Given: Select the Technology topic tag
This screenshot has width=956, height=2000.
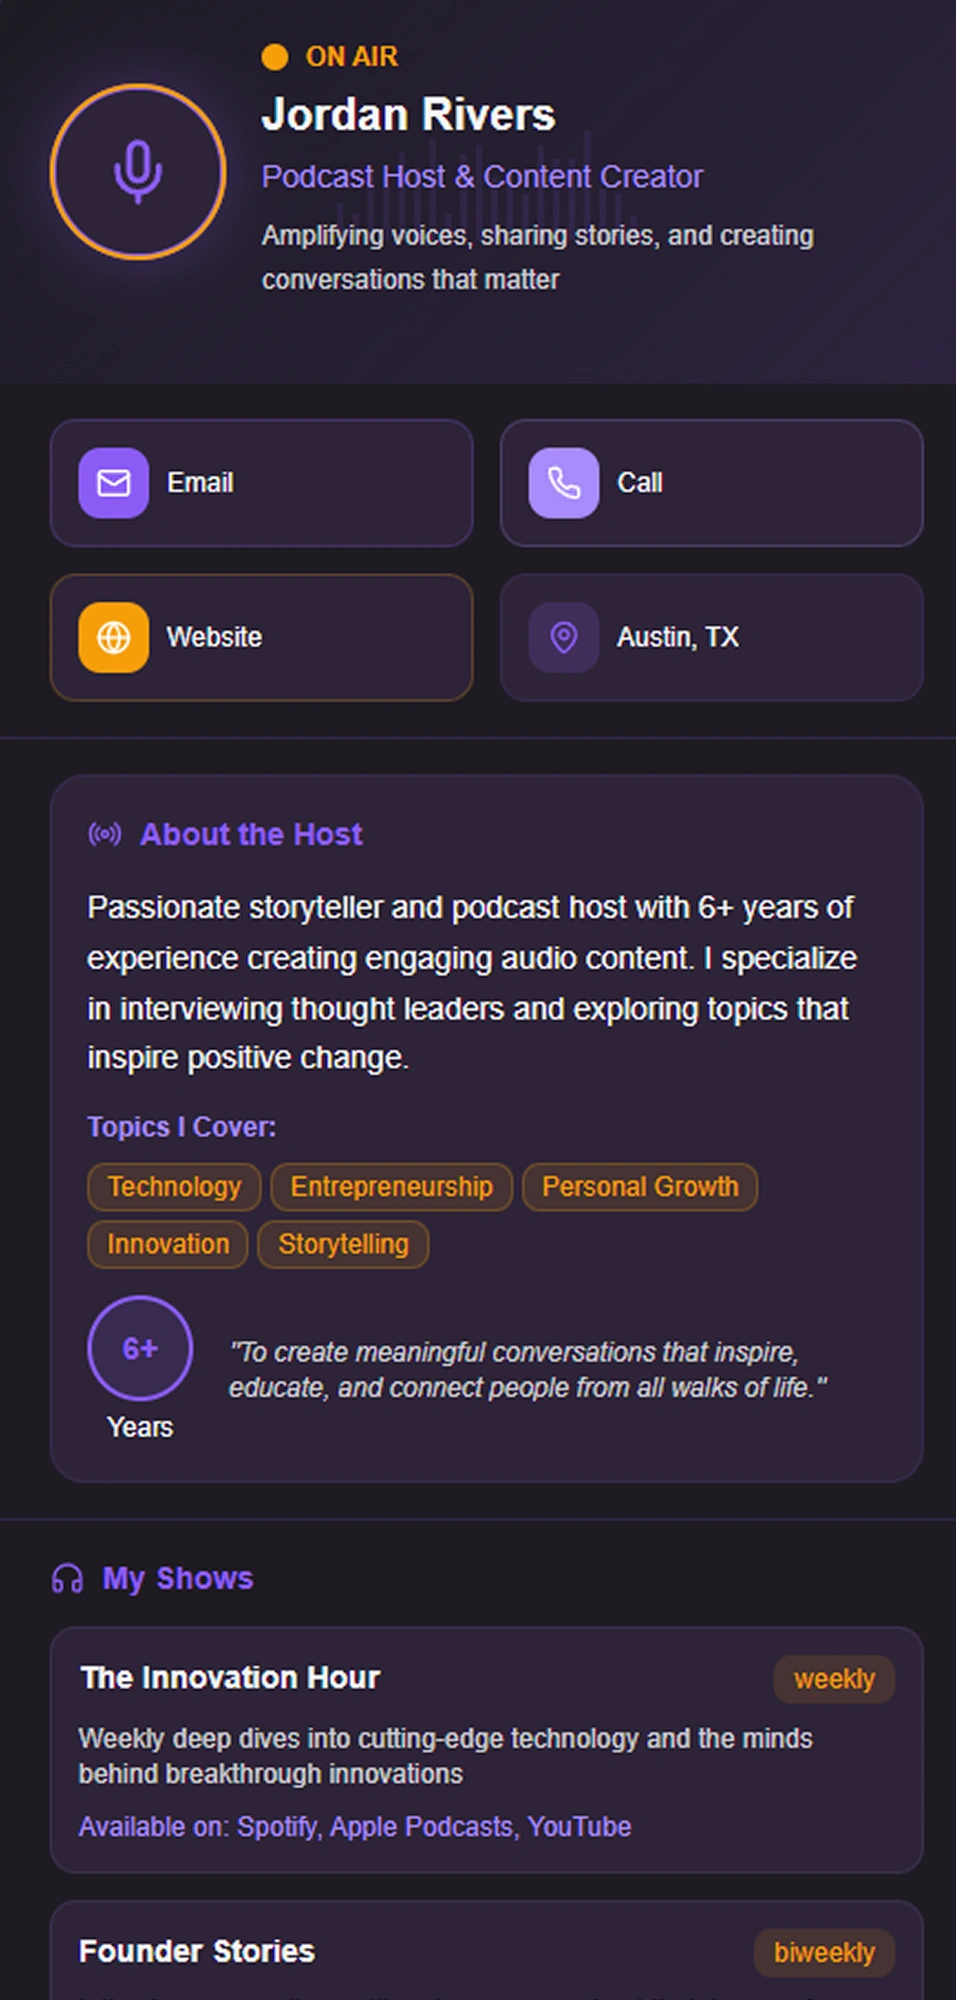Looking at the screenshot, I should (174, 1187).
